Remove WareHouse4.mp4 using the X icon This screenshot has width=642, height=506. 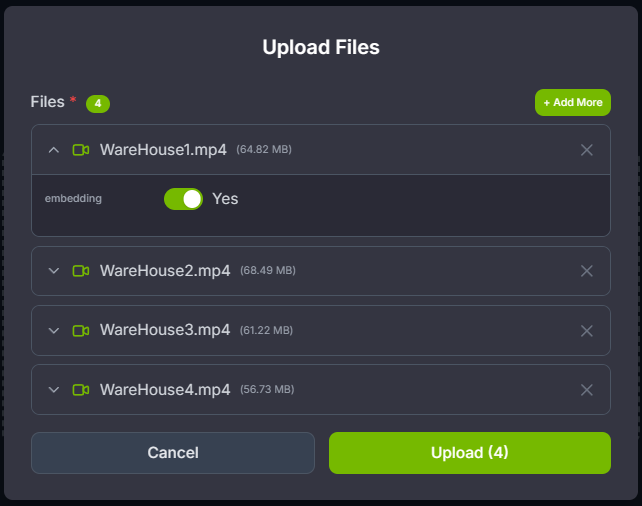tap(587, 389)
